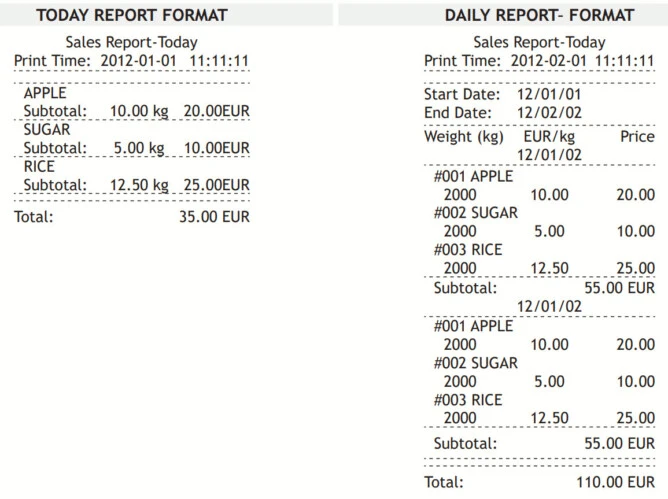Click the 35.00 EUR total amount
Viewport: 668px width, 499px height.
(214, 216)
